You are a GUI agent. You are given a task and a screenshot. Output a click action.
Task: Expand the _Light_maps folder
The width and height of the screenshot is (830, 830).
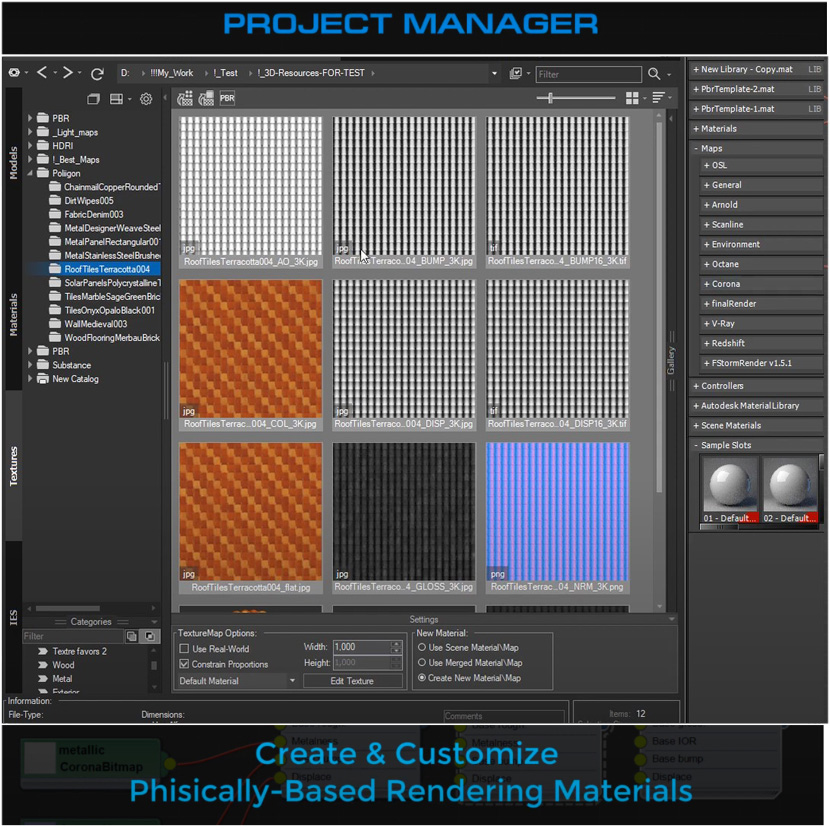coord(30,132)
